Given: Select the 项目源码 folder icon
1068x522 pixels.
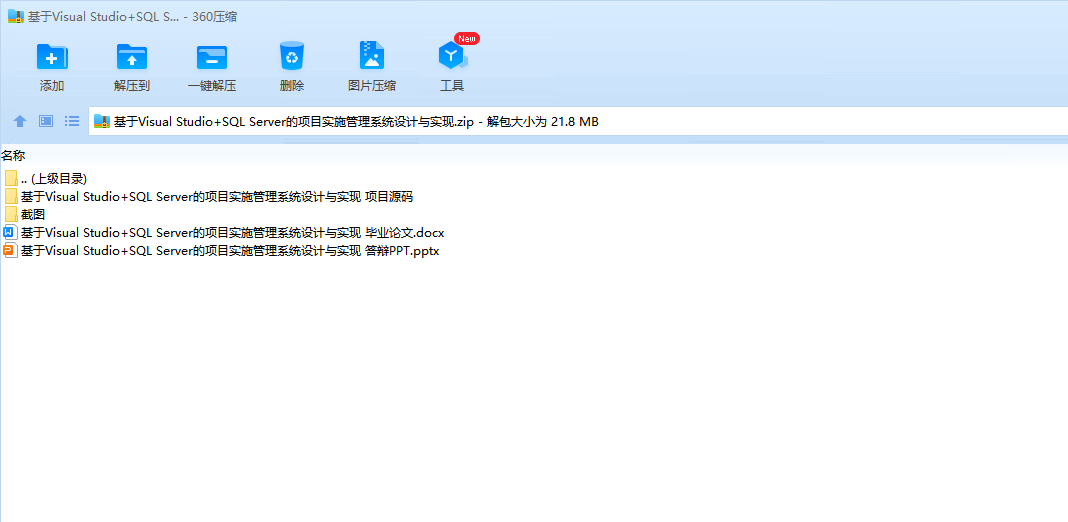Looking at the screenshot, I should point(11,196).
